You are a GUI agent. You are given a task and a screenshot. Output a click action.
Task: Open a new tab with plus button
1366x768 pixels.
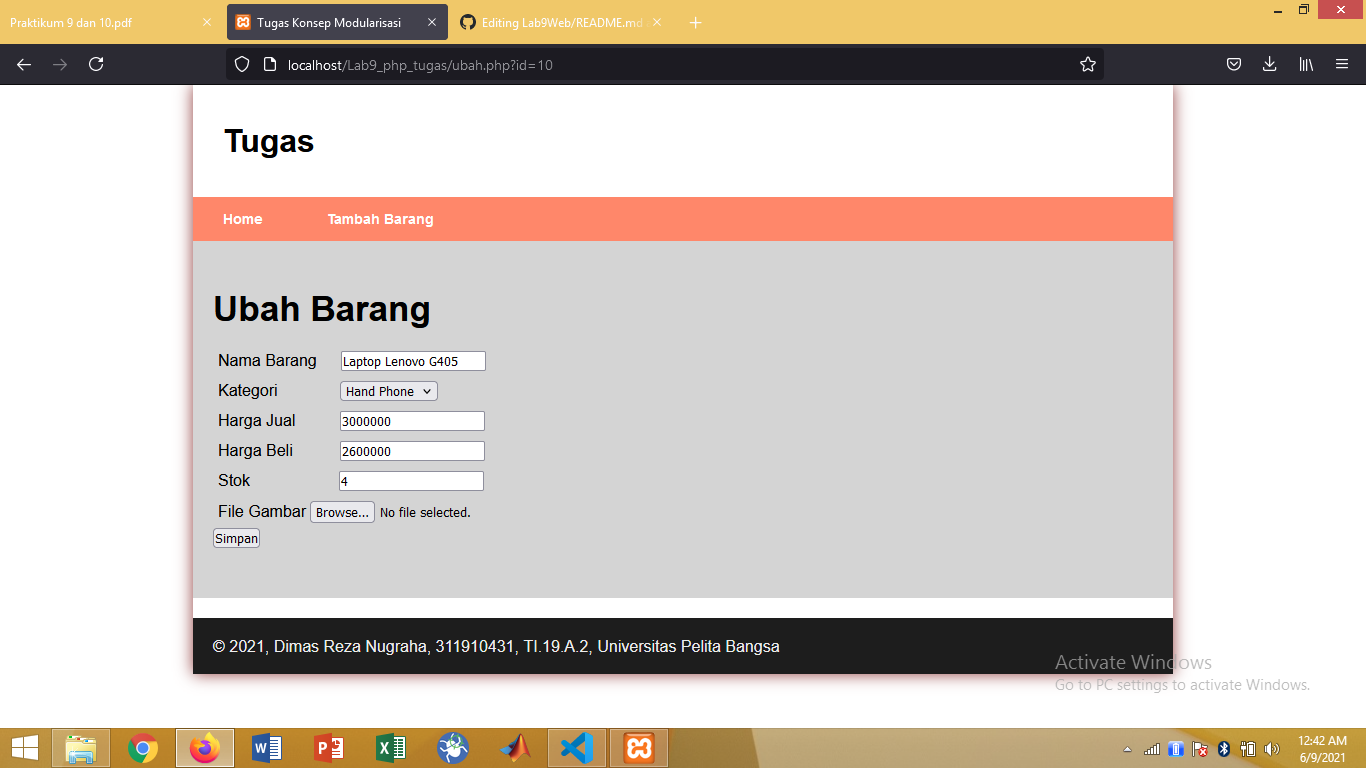coord(696,22)
